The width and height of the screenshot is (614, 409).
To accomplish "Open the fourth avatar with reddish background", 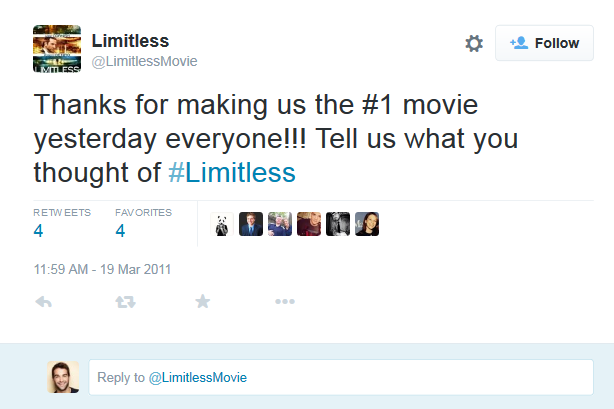I will [309, 224].
